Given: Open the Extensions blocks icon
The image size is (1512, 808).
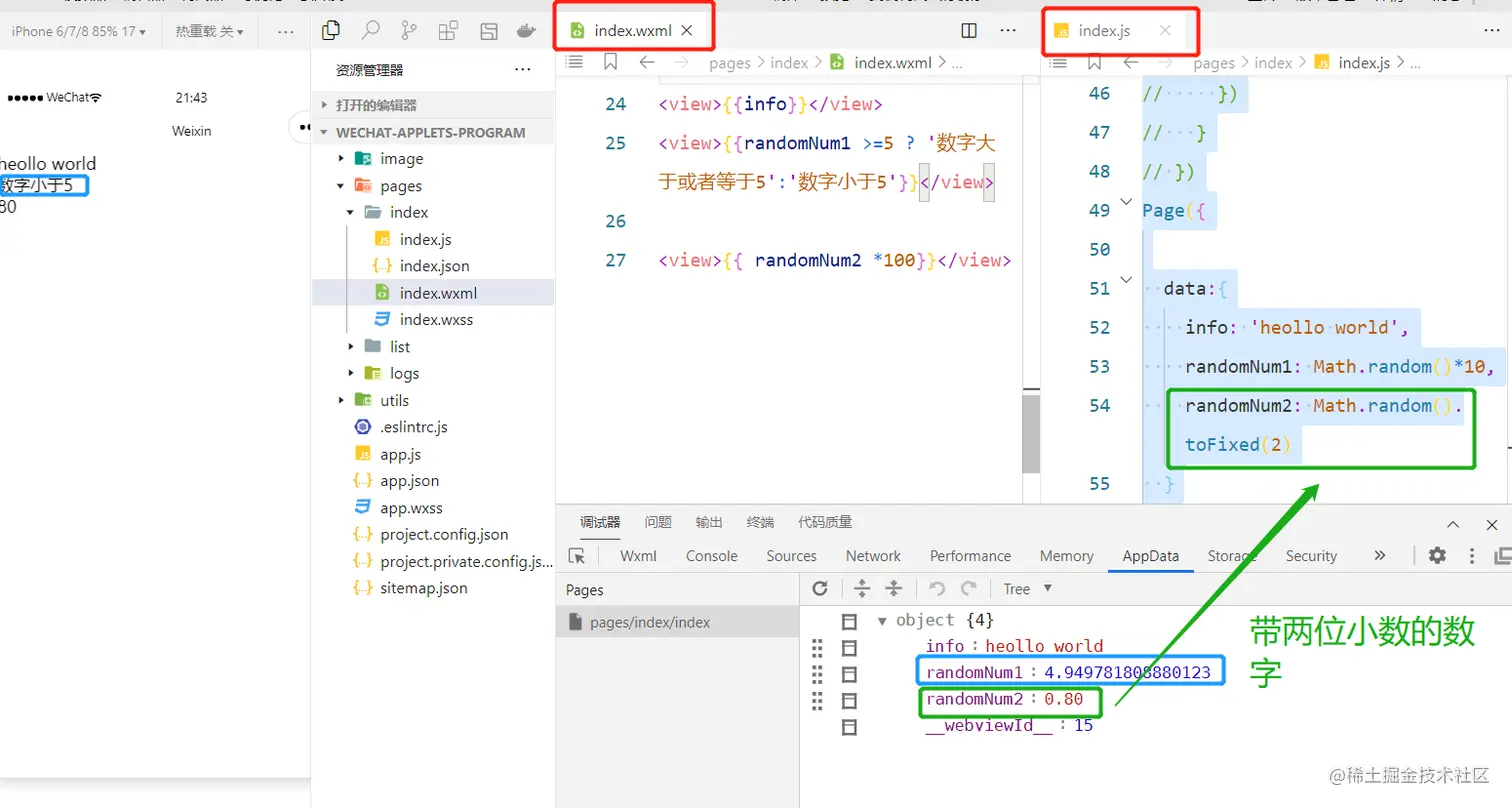Looking at the screenshot, I should coord(449,31).
